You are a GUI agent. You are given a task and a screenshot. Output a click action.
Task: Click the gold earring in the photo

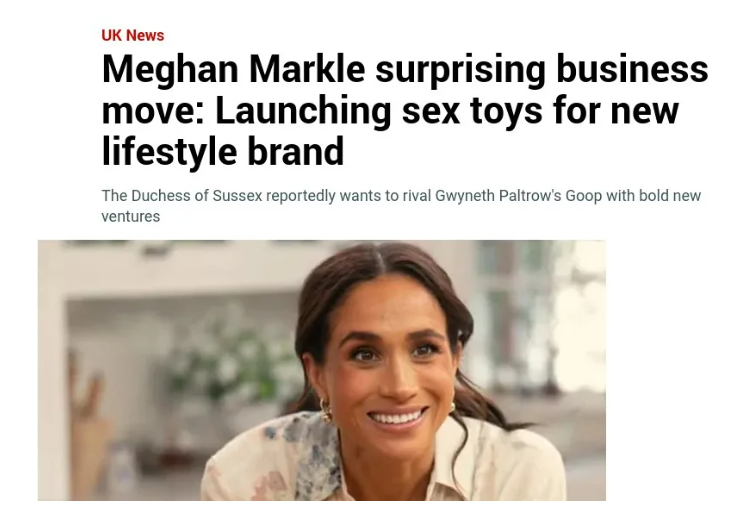point(326,409)
